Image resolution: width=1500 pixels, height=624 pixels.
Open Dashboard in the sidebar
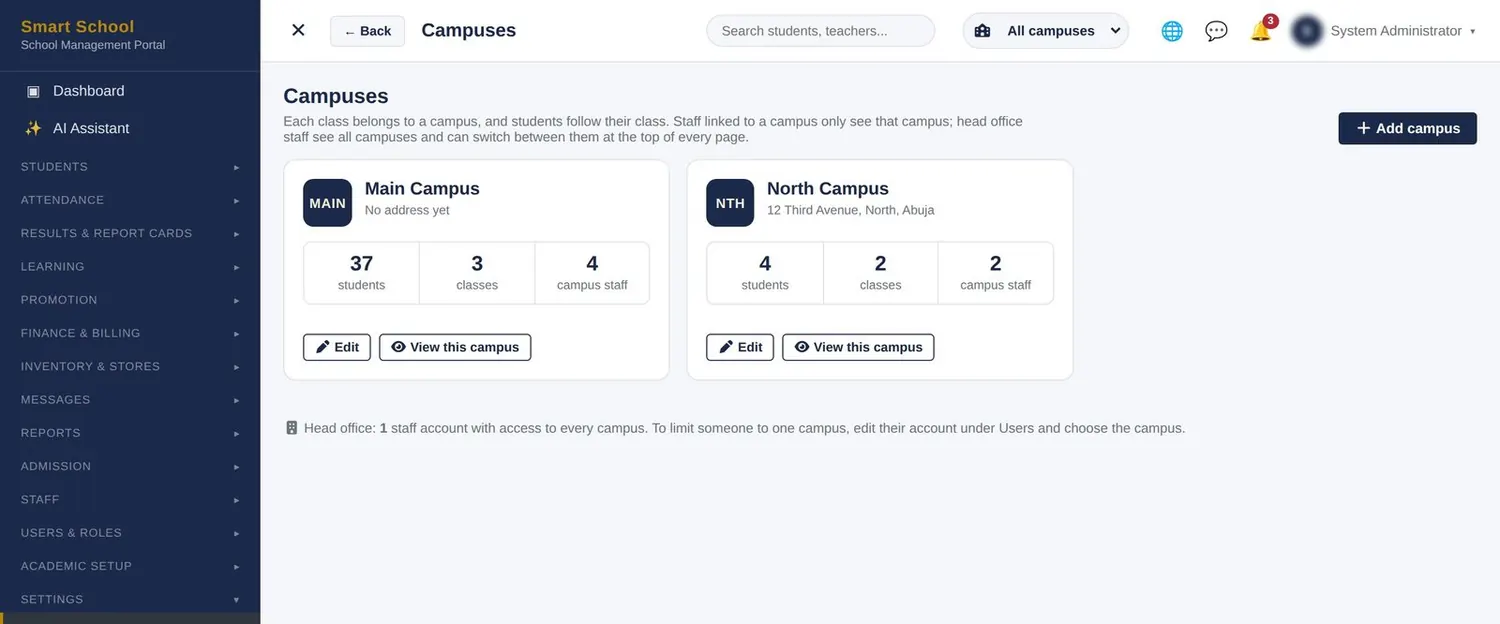coord(130,91)
